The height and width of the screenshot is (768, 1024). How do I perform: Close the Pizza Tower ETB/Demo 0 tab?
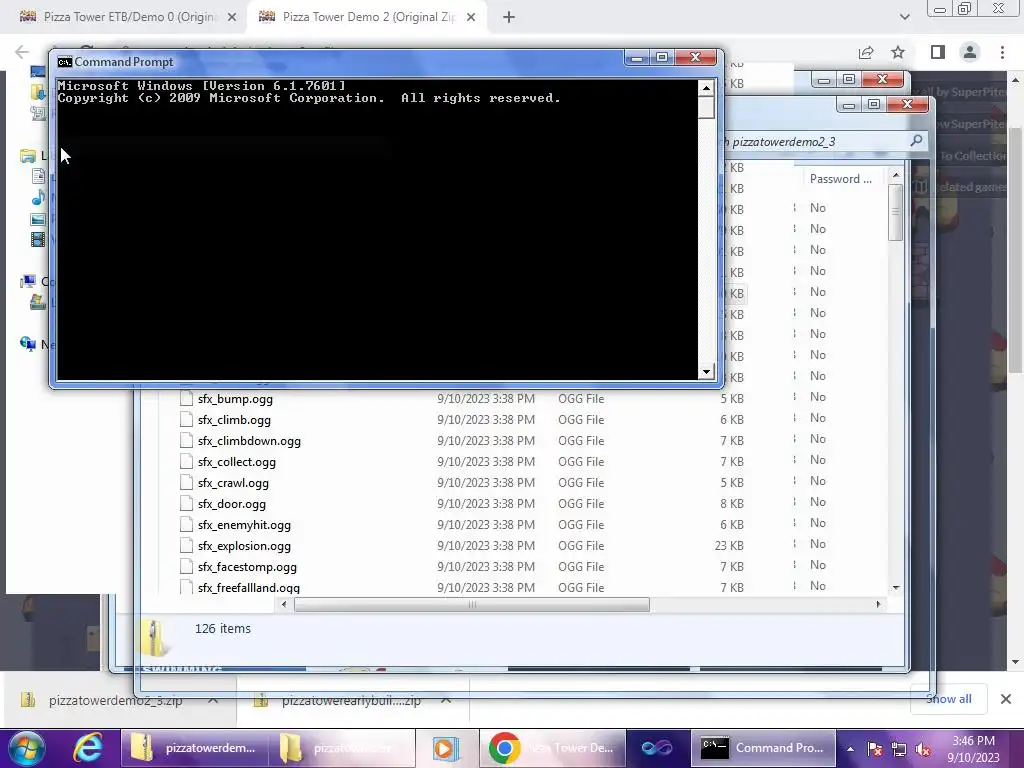(232, 18)
